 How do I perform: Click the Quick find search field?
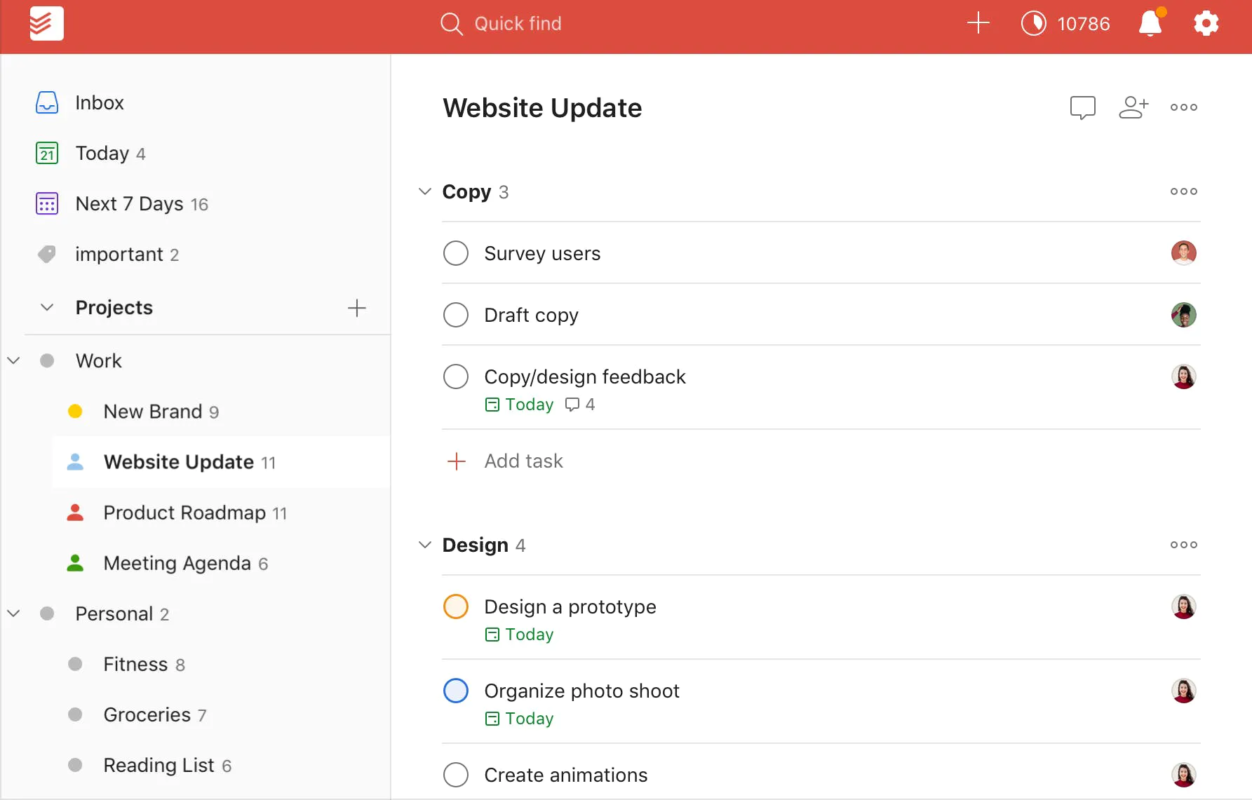(517, 24)
